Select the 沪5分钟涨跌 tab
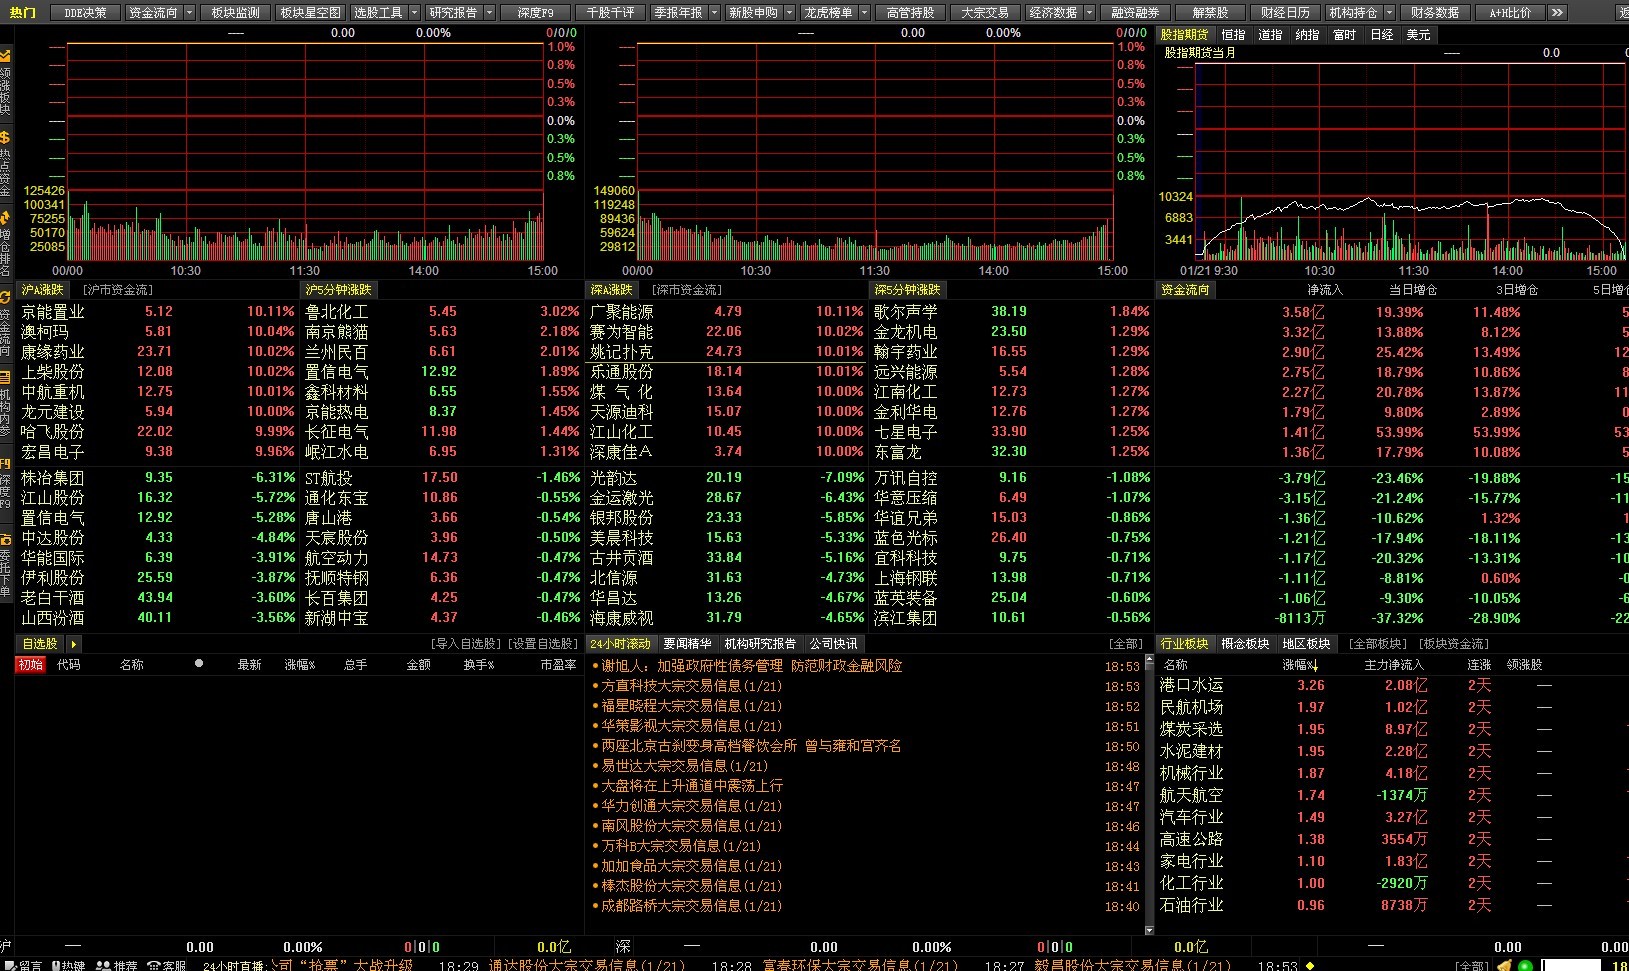The image size is (1629, 971). 338,290
